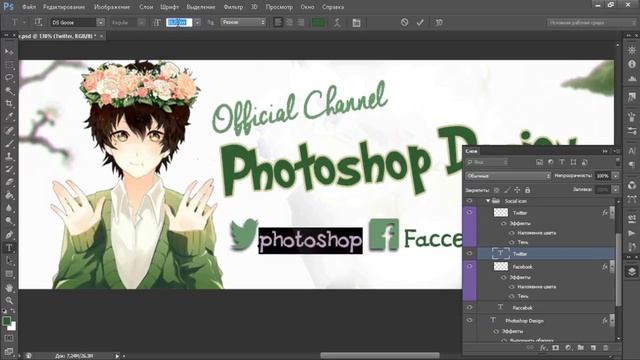Image resolution: width=640 pixels, height=360 pixels.
Task: Click the foreground color swatch
Action: (7, 321)
